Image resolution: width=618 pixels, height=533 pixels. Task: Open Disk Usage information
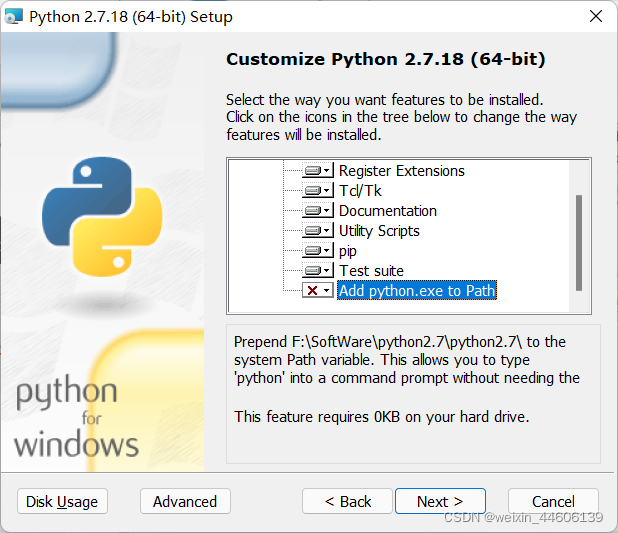point(62,501)
